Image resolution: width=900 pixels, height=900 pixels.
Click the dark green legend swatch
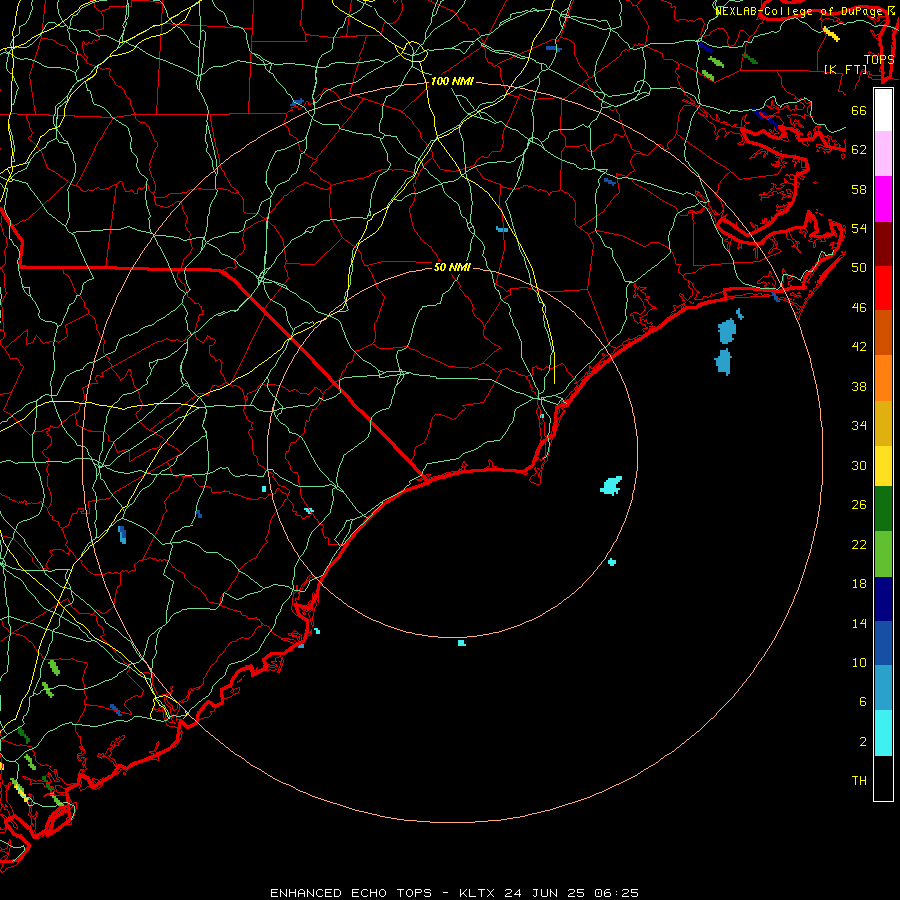(883, 509)
